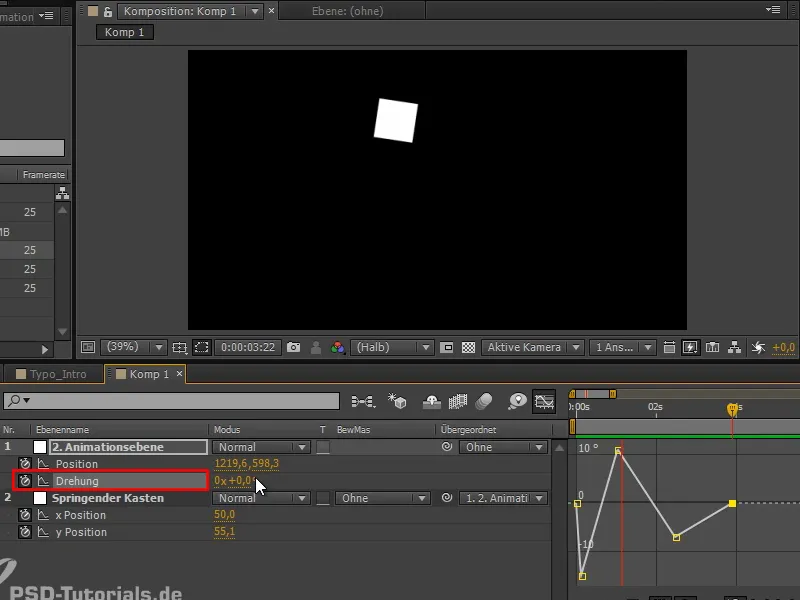800x600 pixels.
Task: Click the white label swatch of Springender Kasten
Action: [x=40, y=498]
